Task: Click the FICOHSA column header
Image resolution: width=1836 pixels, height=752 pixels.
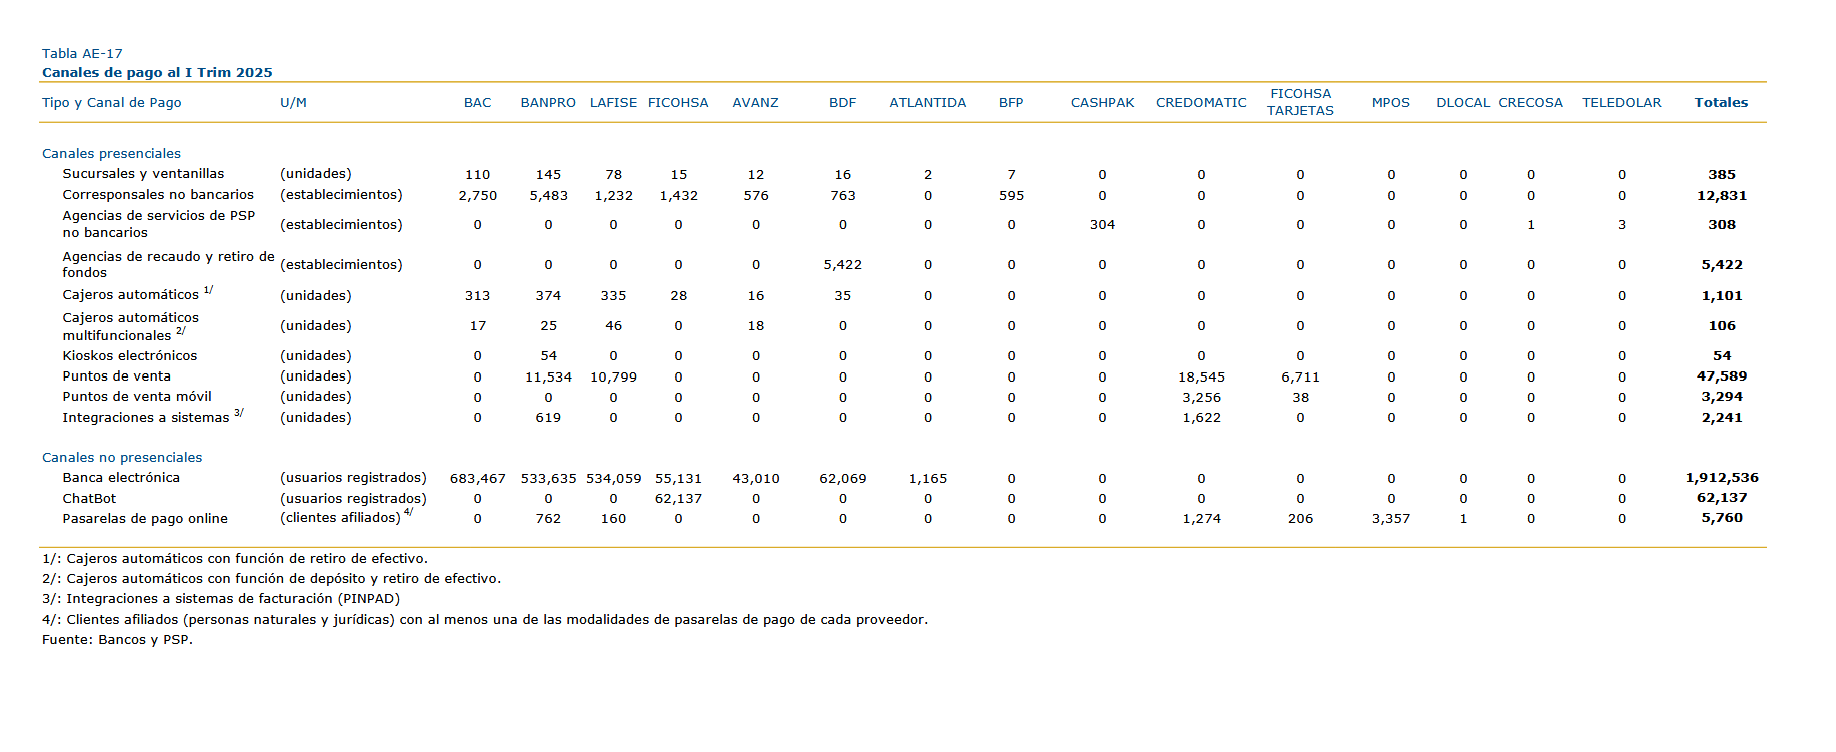Action: click(x=678, y=103)
